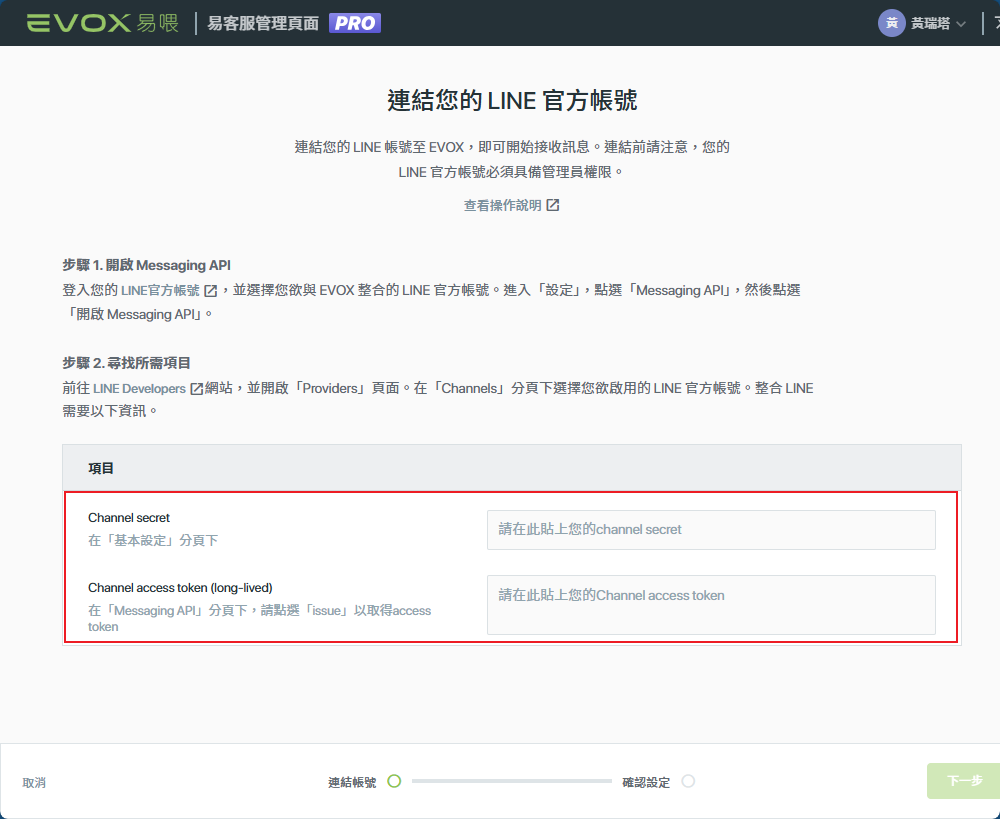Focus the Channel access token textarea
This screenshot has width=1000, height=819.
[711, 605]
